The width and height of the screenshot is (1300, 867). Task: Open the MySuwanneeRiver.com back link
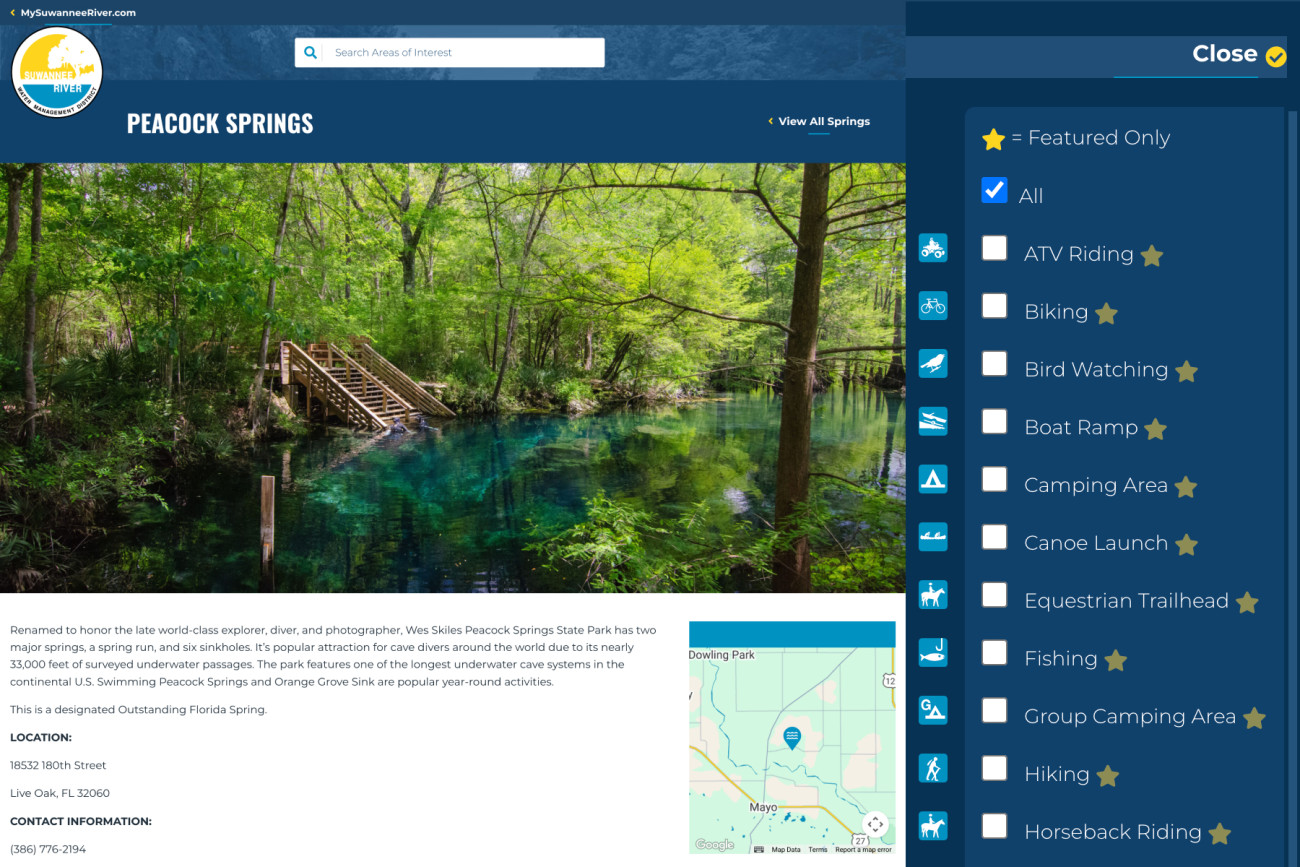coord(73,13)
